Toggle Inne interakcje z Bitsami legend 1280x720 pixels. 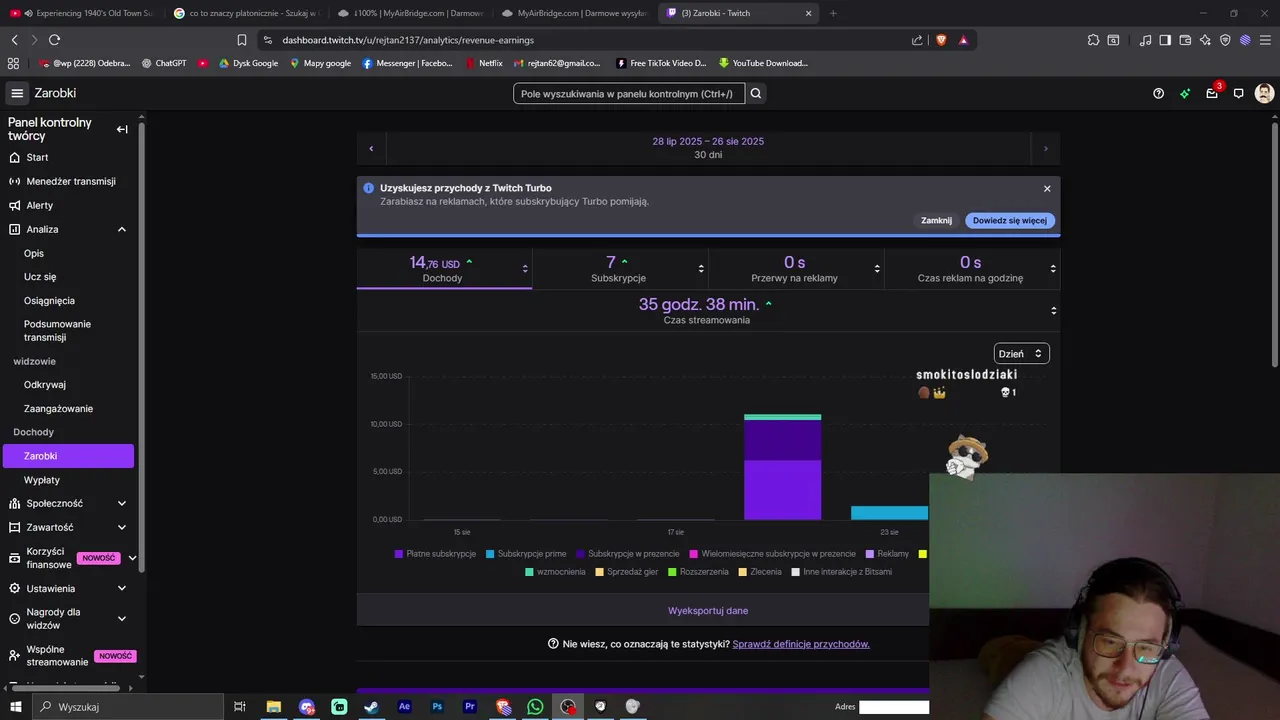click(x=842, y=572)
